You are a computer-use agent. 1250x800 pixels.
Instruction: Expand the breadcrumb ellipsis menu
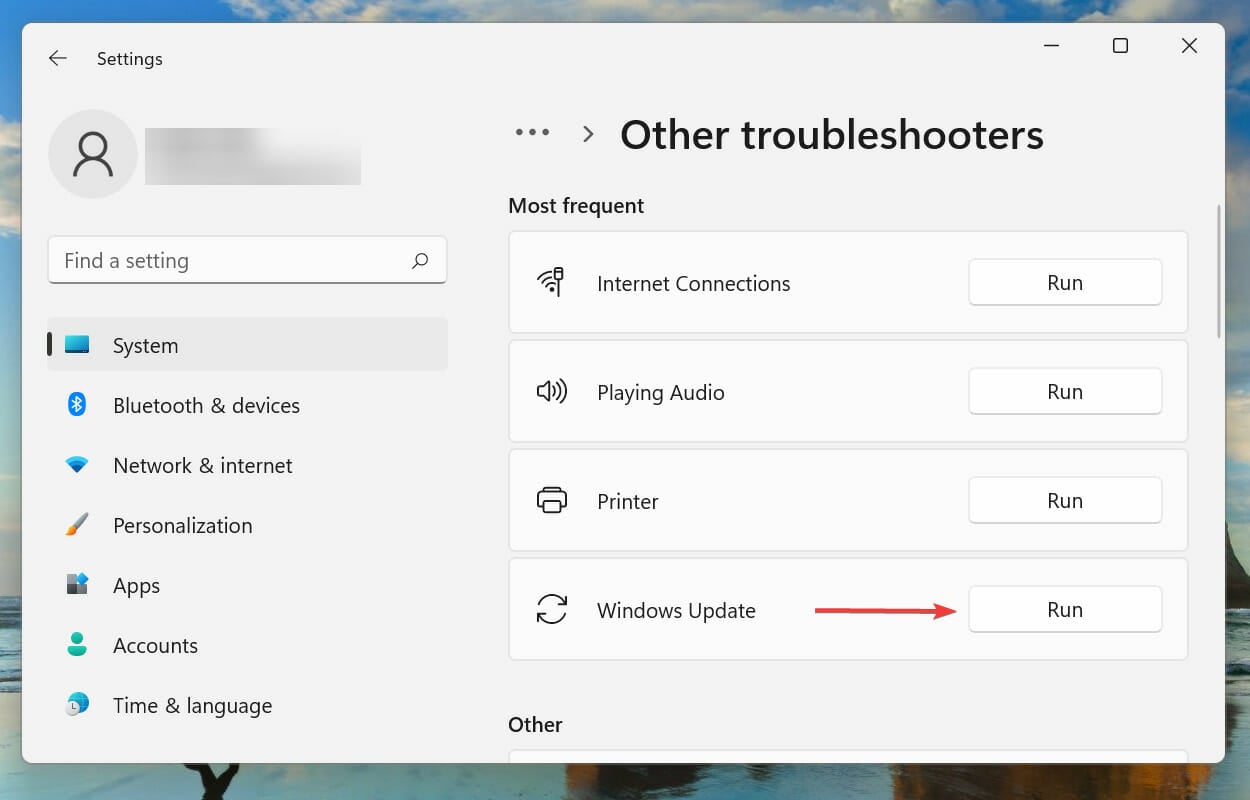532,133
